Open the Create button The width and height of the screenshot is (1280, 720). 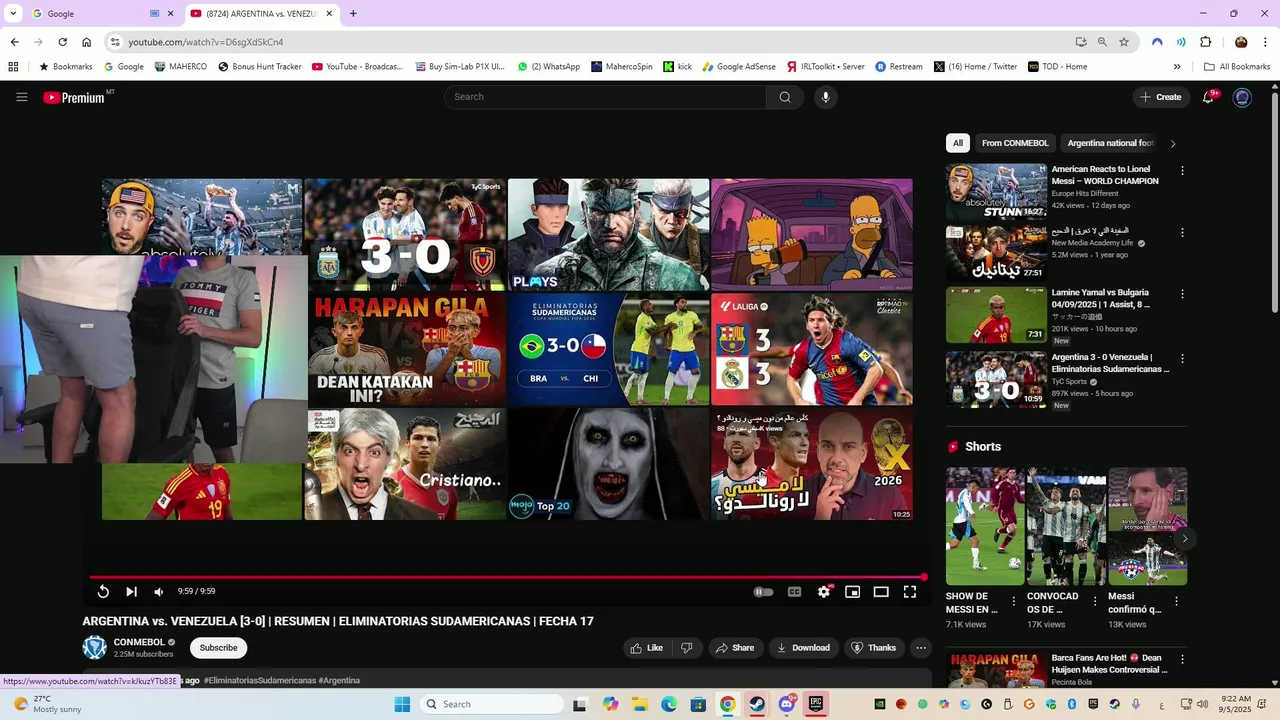[1159, 97]
